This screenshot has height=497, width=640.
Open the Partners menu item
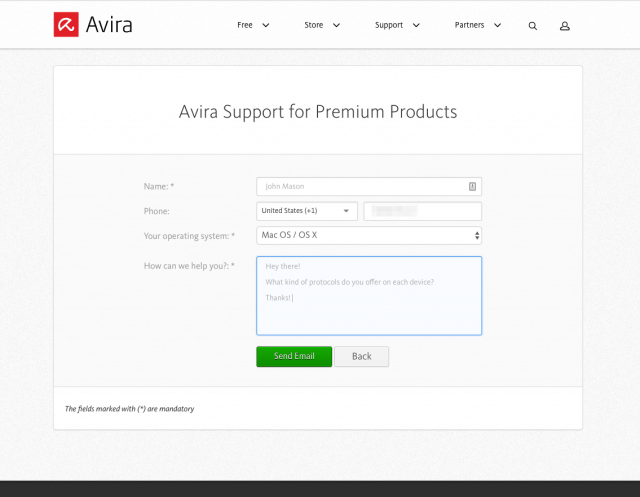tap(469, 25)
